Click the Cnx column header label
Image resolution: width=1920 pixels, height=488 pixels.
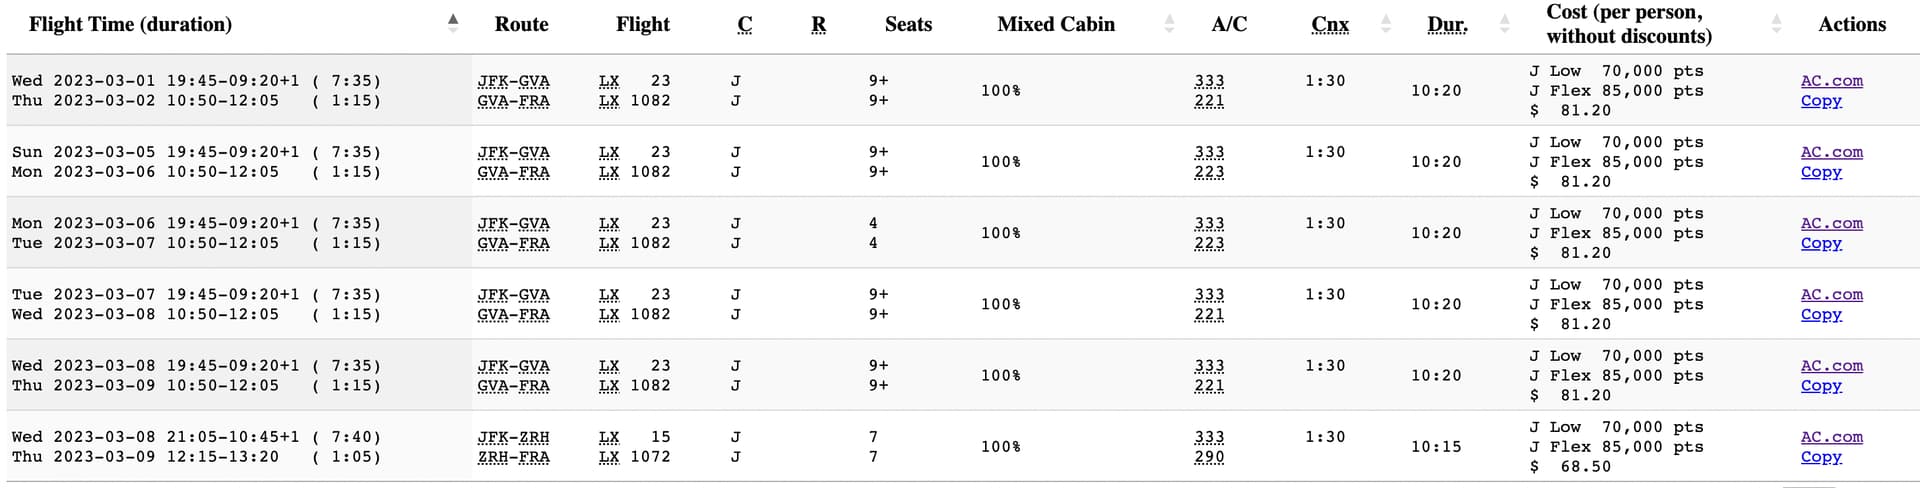tap(1330, 24)
